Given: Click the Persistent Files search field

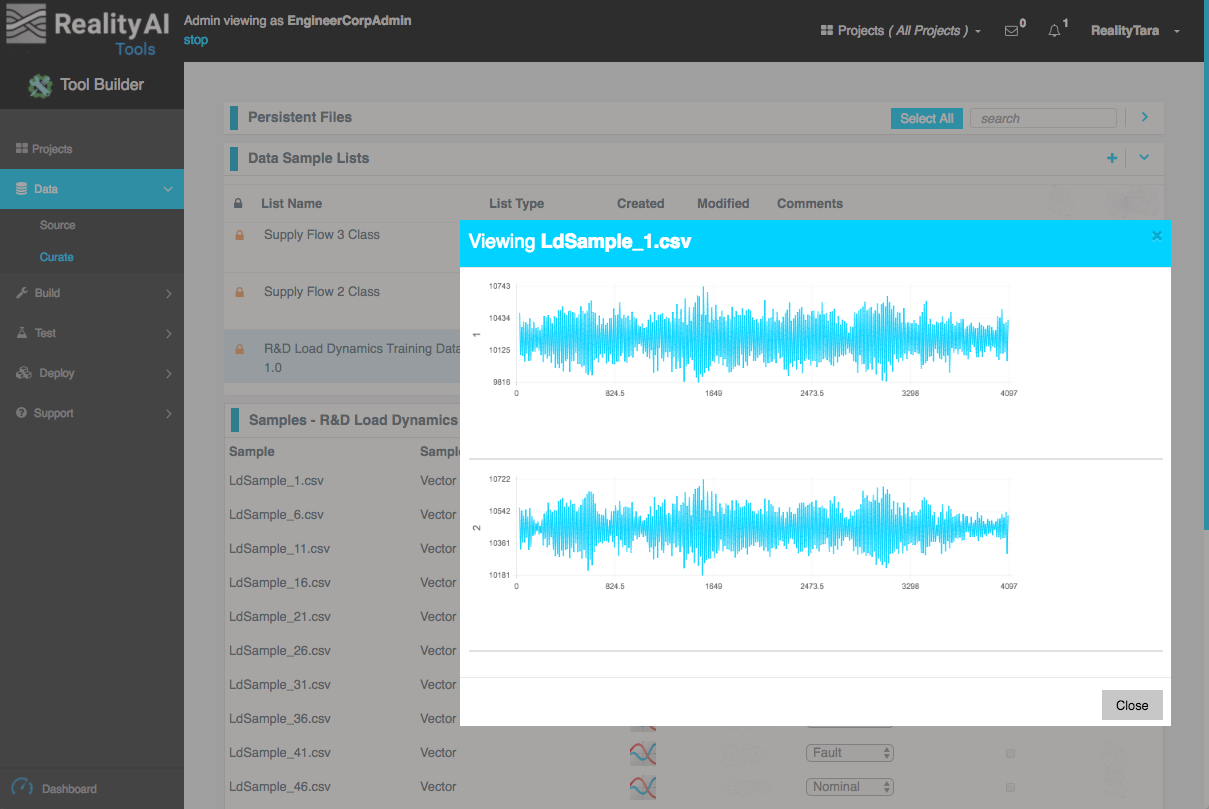Looking at the screenshot, I should [x=1042, y=118].
